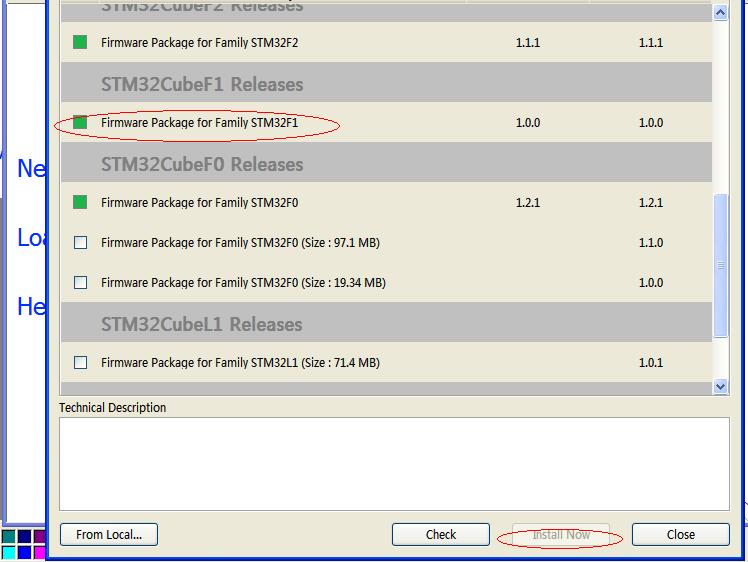Pick the cyan color swatch in background palette

(9, 553)
